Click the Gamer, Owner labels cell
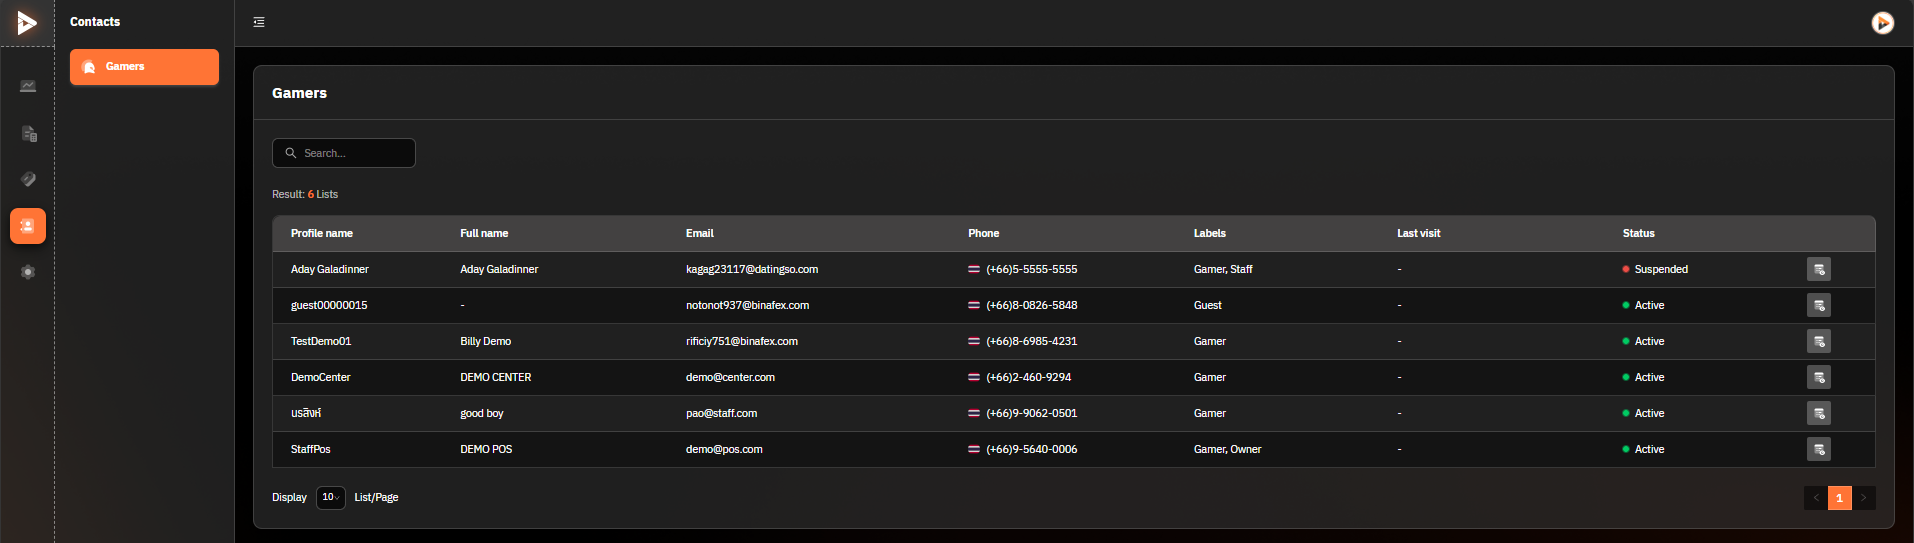Screen dimensions: 1914x543 click(1227, 449)
